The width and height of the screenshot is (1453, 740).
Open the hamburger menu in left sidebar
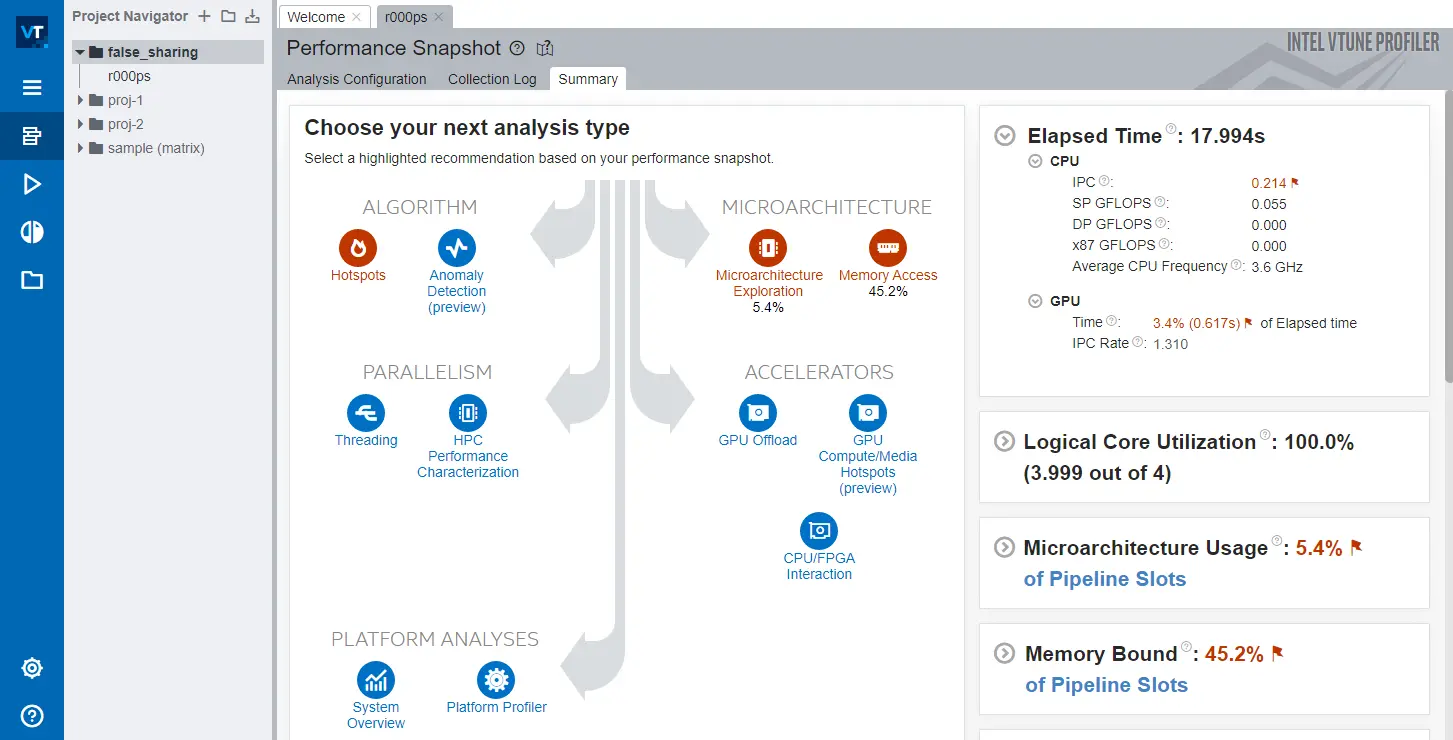coord(32,88)
